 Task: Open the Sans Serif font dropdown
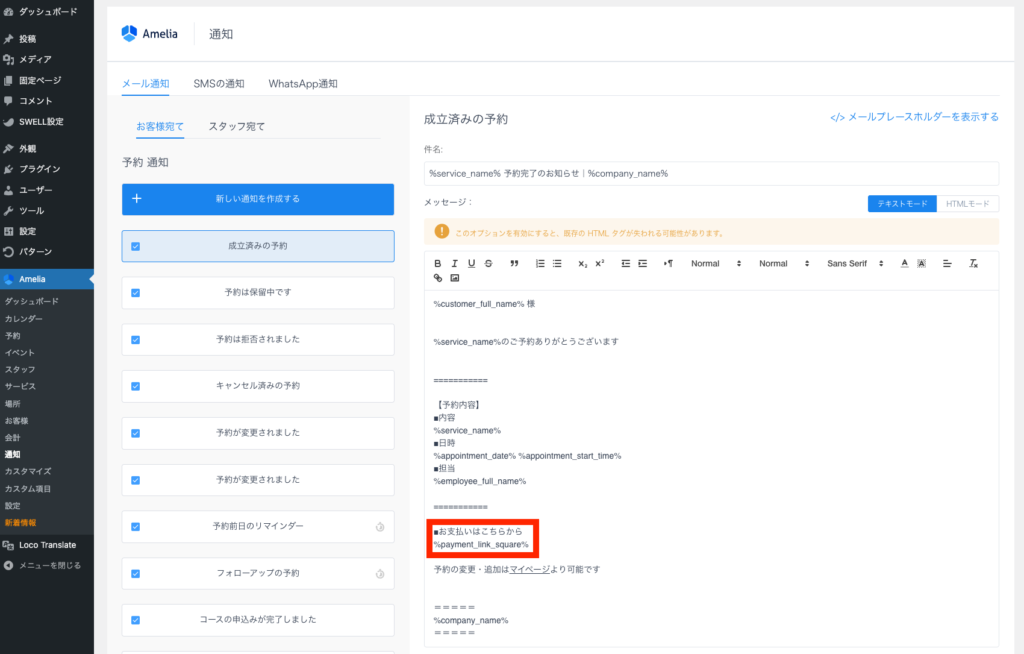853,263
